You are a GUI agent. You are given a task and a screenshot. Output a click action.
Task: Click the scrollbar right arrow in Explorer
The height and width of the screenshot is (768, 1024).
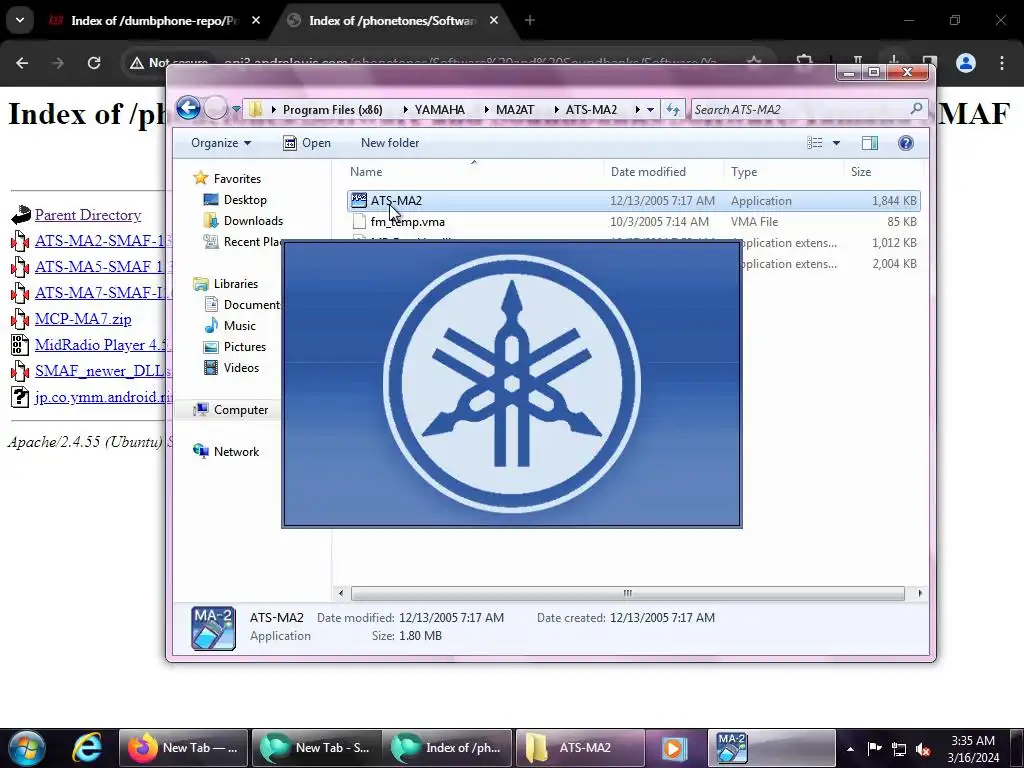point(920,593)
